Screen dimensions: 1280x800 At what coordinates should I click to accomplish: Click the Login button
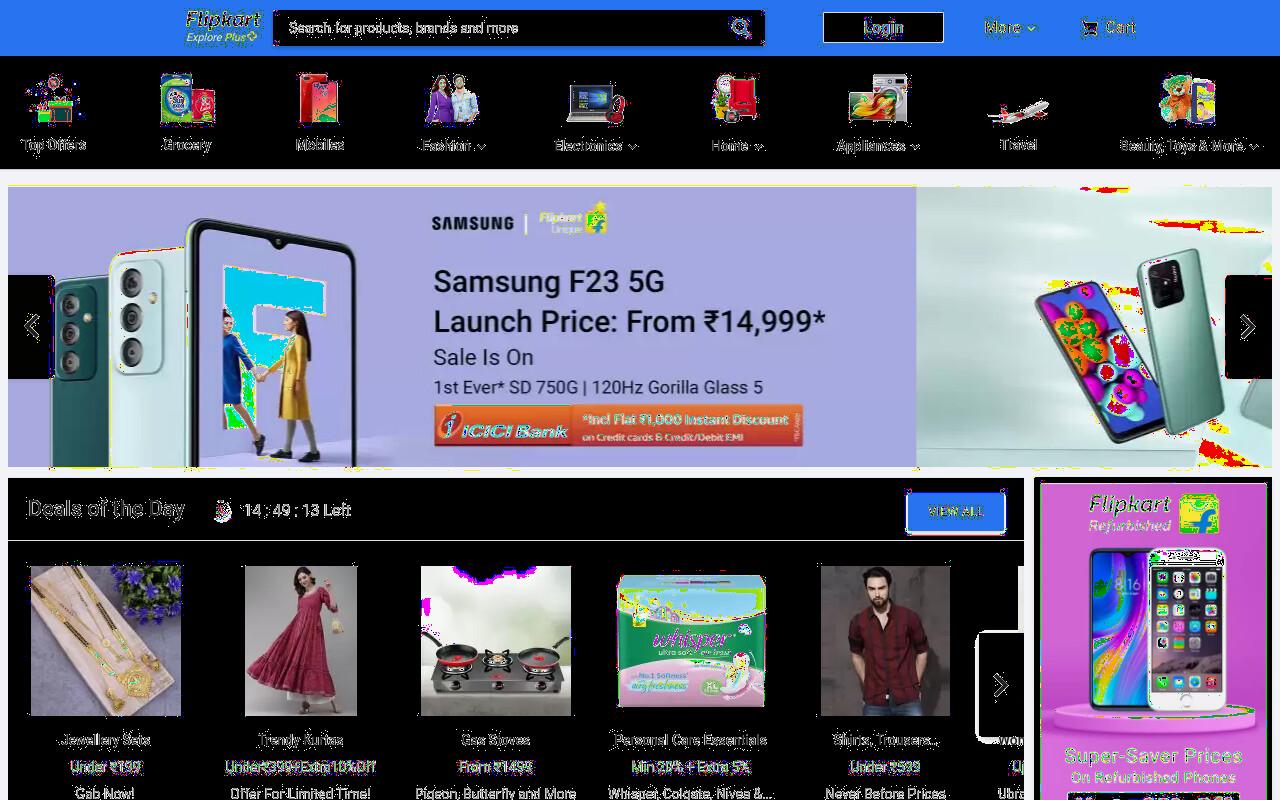(x=883, y=28)
